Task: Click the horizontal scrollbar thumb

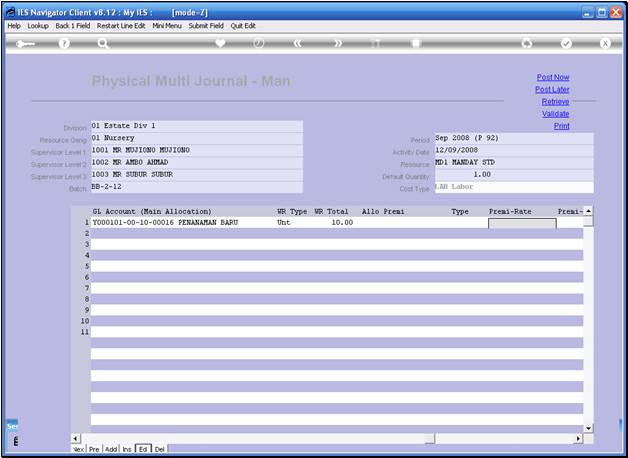Action: point(430,439)
